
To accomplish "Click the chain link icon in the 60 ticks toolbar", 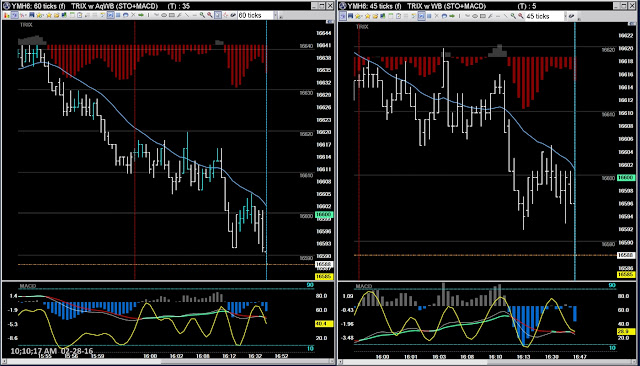I will click(233, 15).
